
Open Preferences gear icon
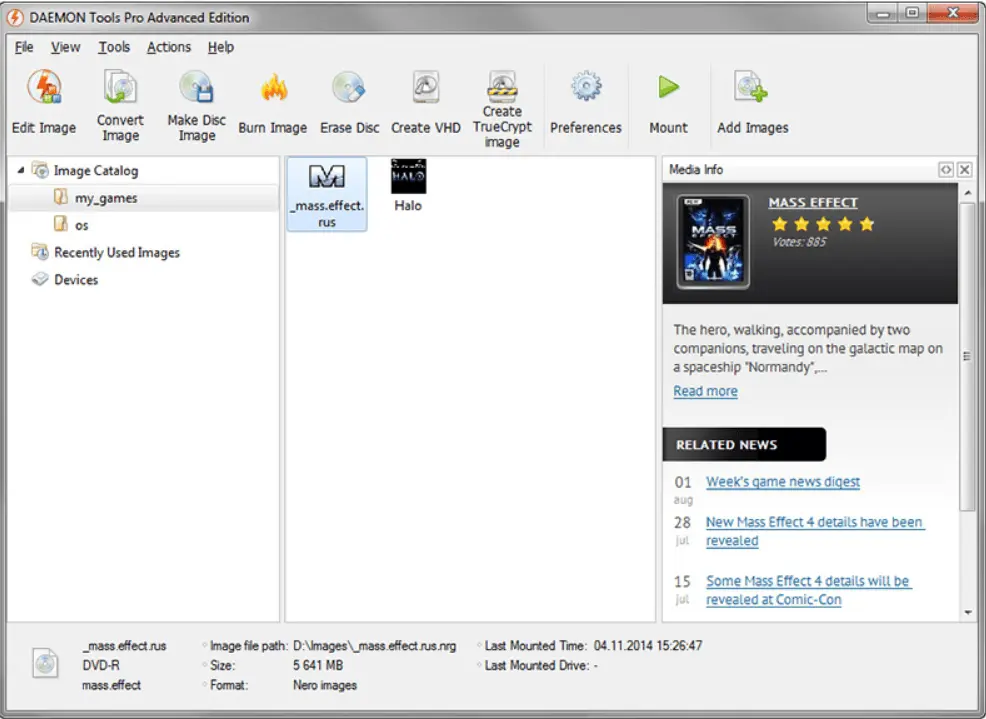coord(585,88)
